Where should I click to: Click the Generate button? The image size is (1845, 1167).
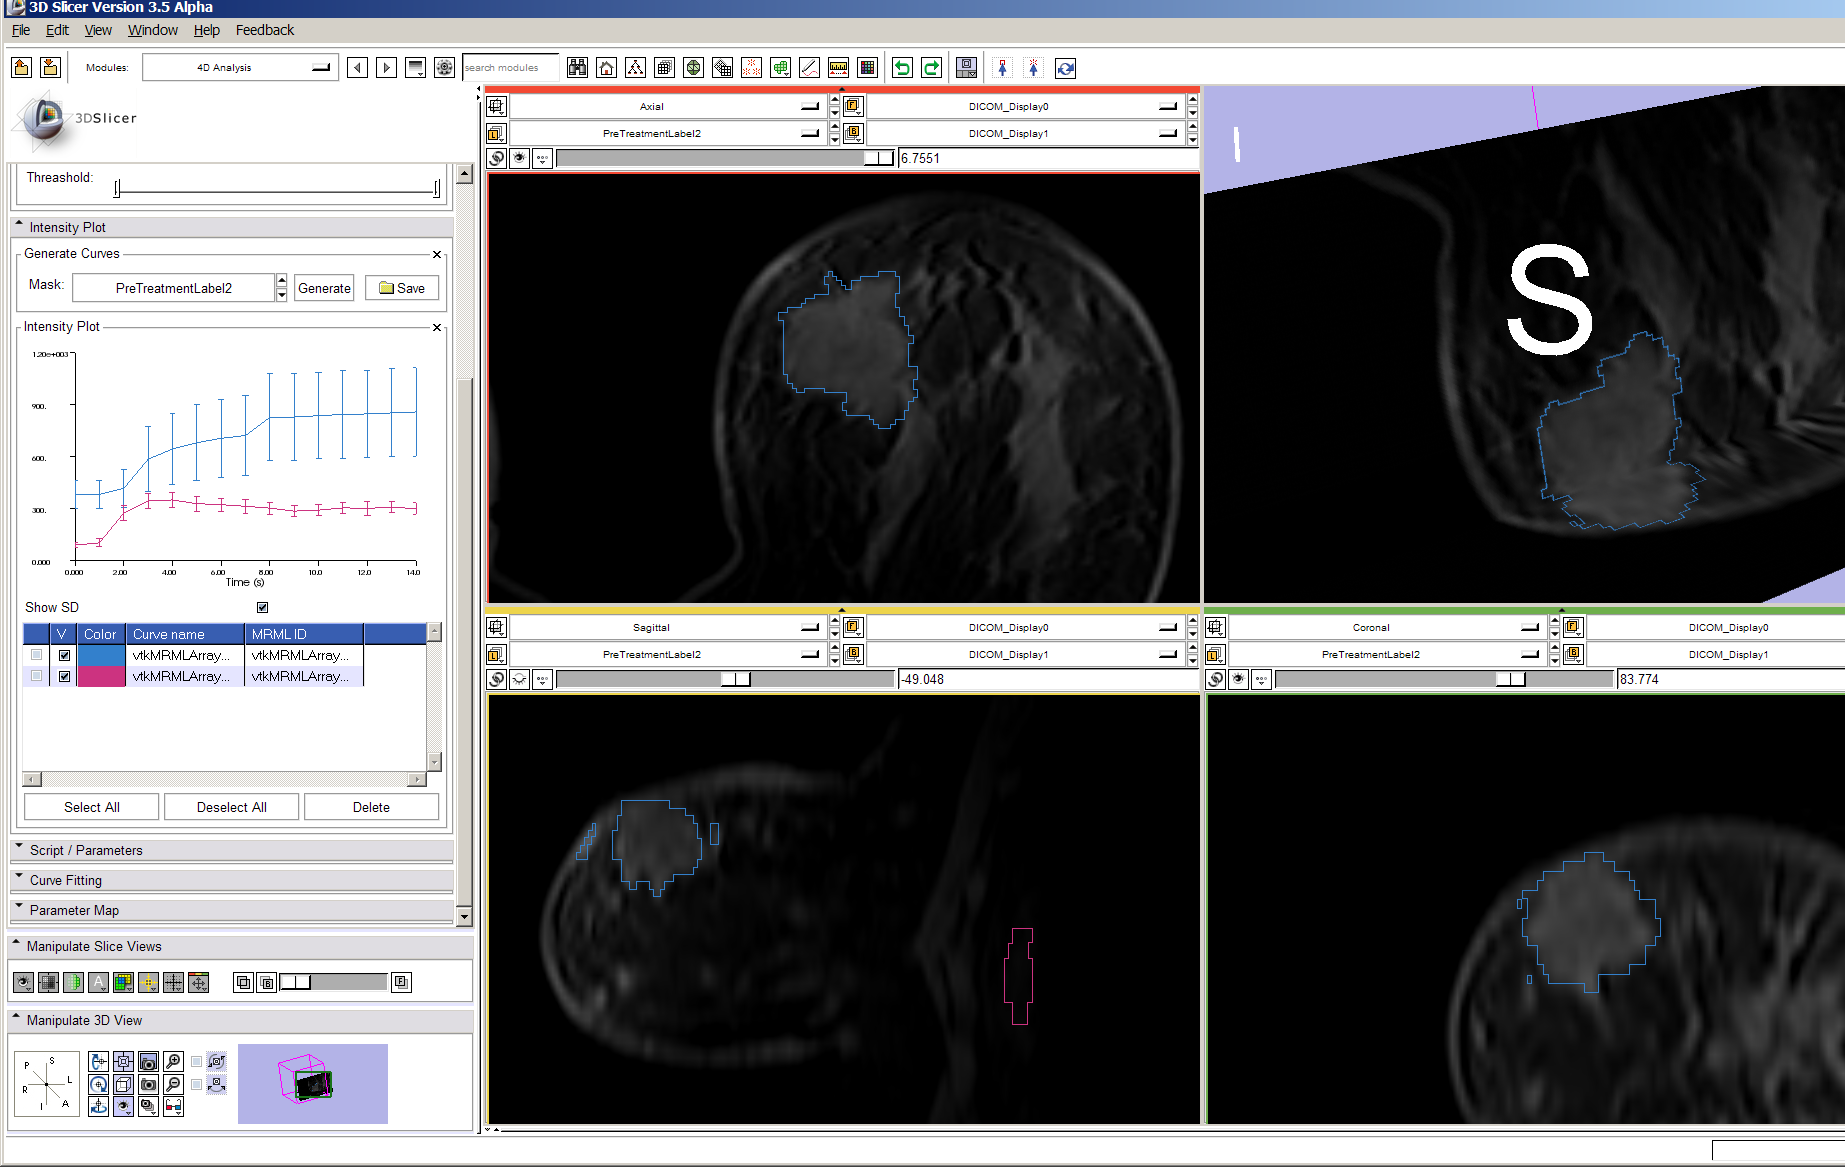point(324,288)
